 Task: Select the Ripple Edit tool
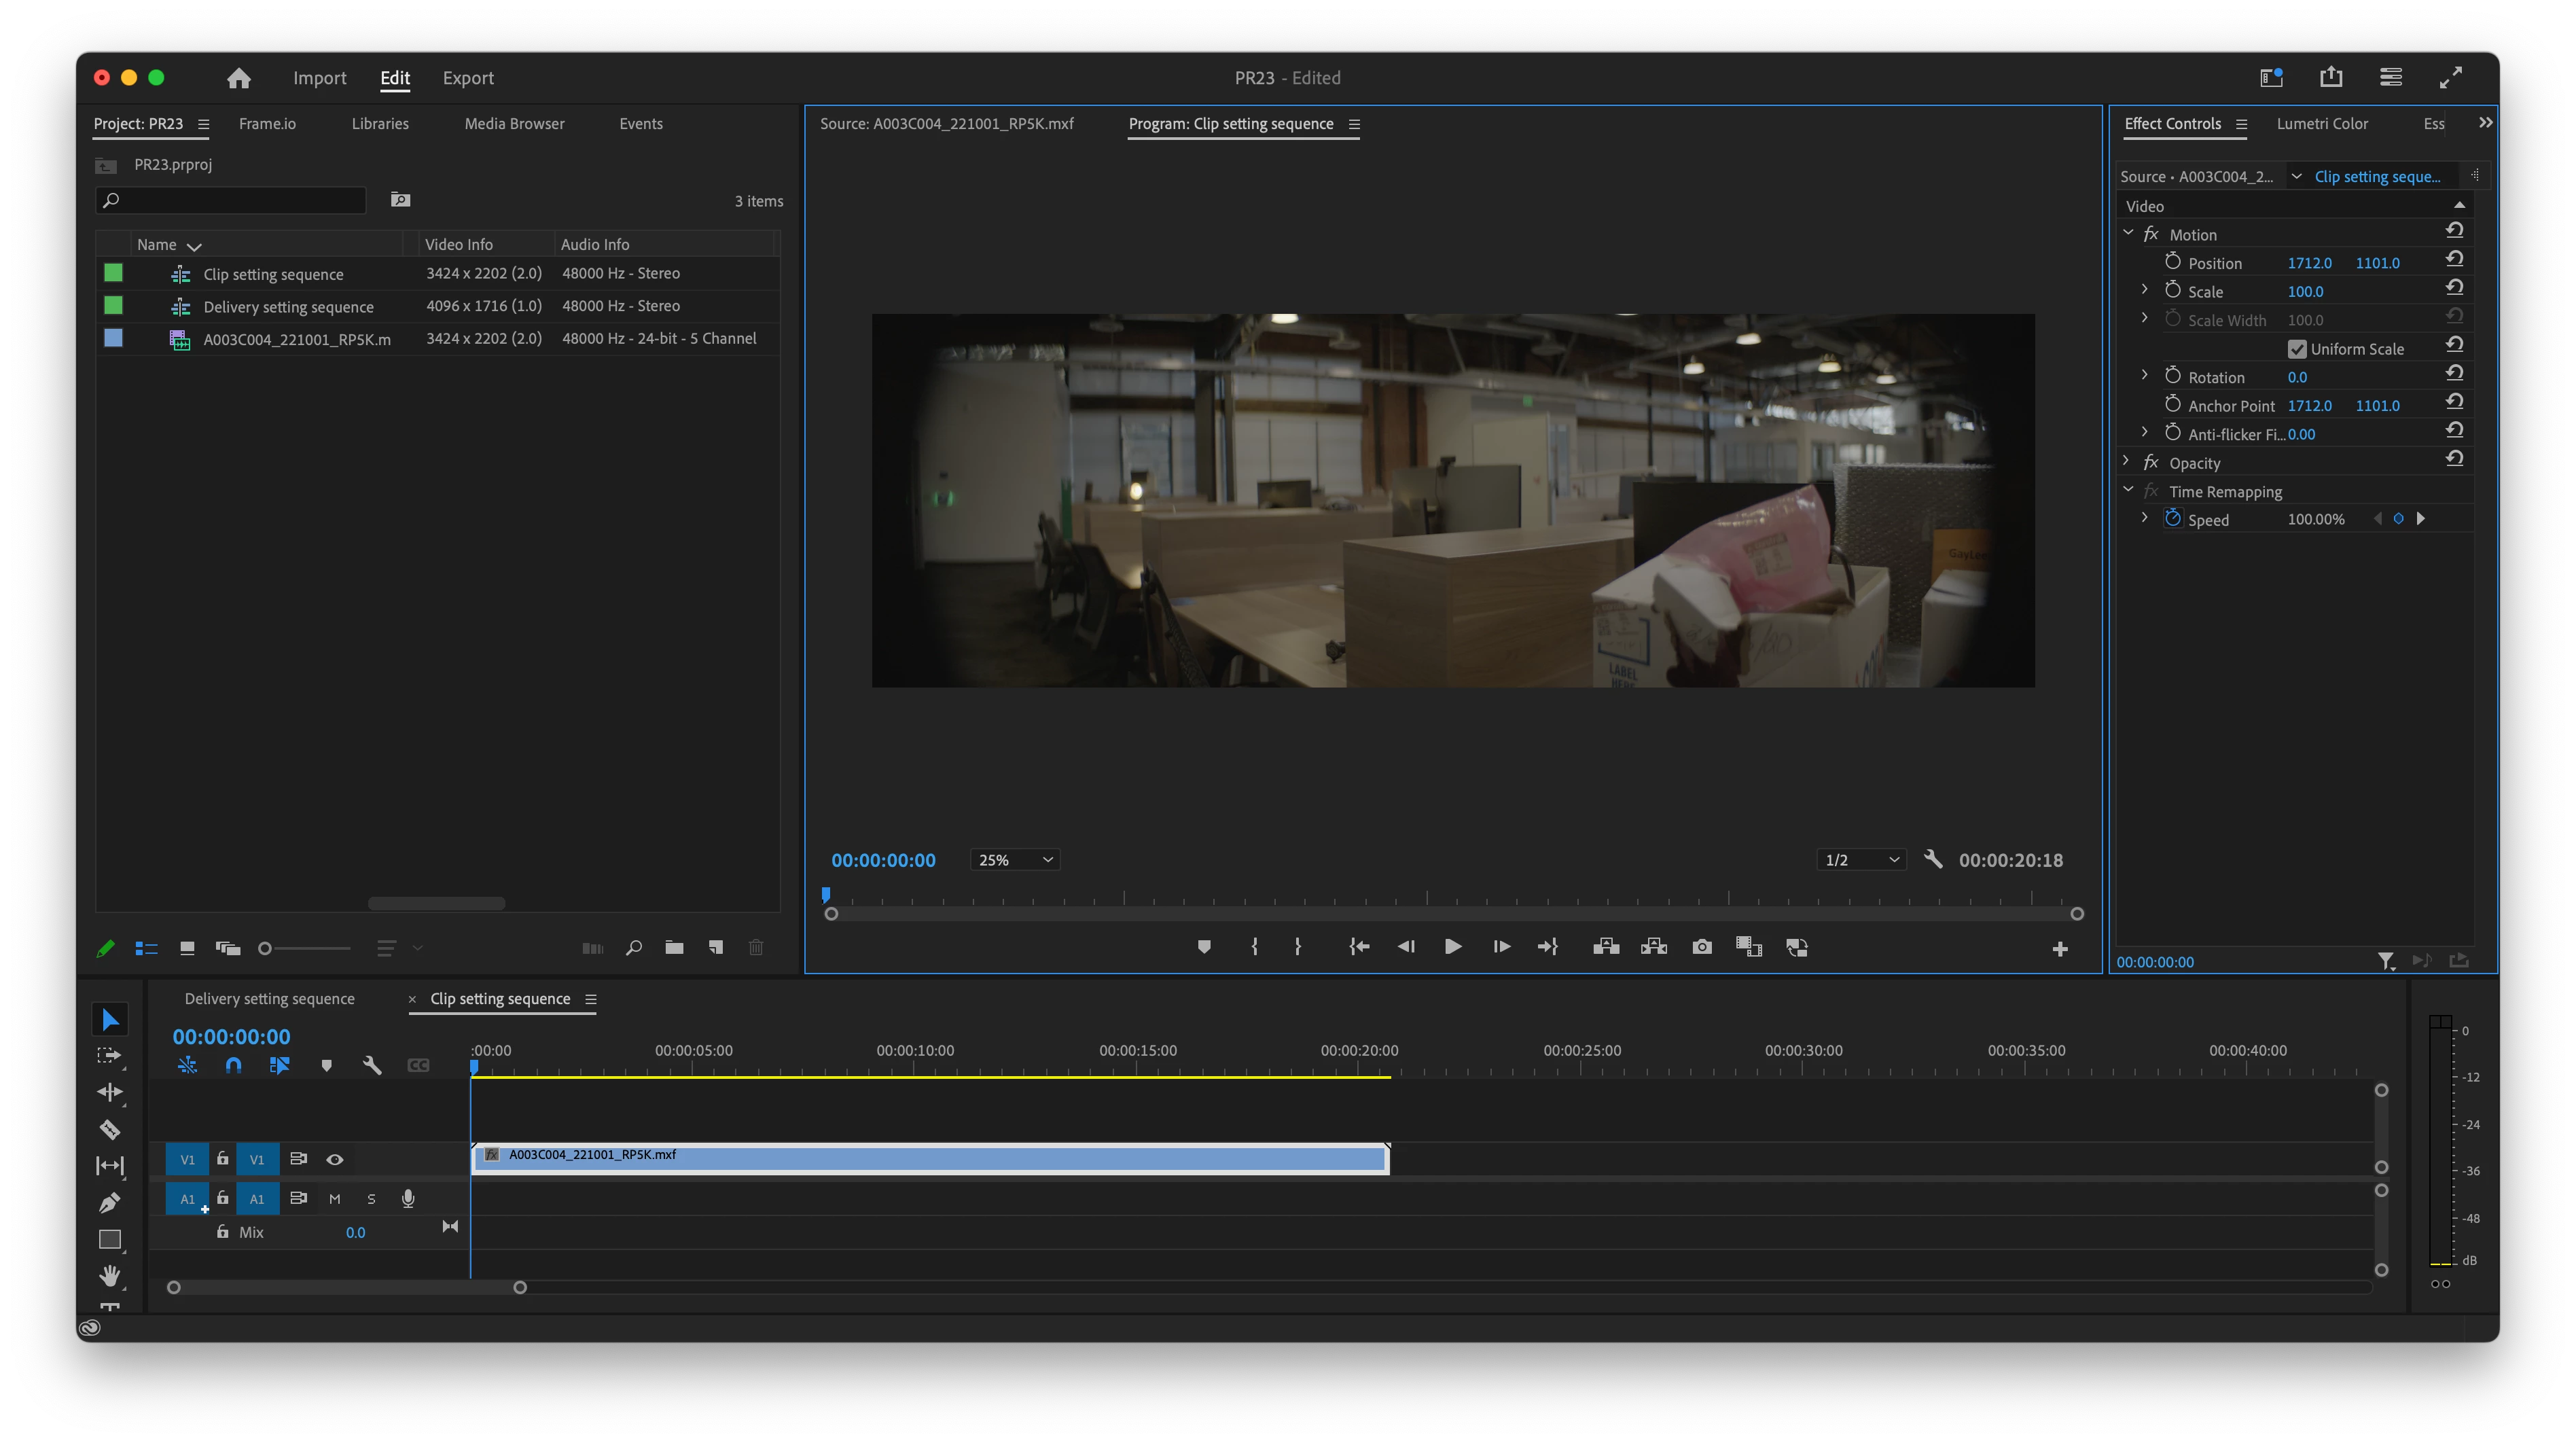click(110, 1092)
